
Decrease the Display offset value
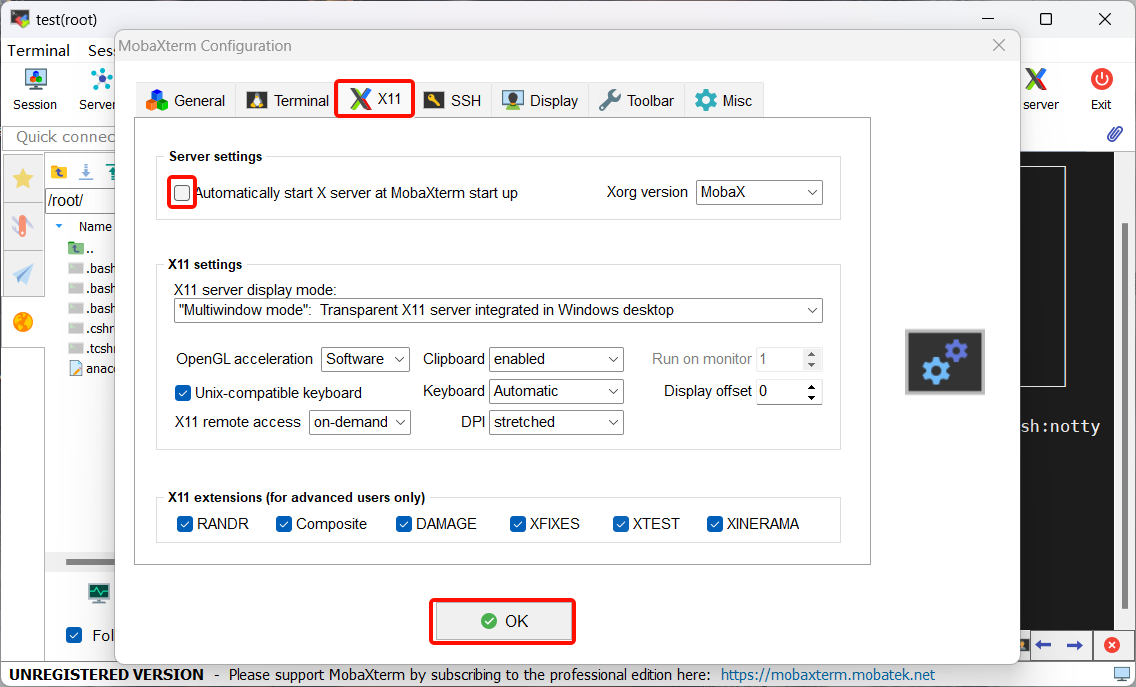[811, 398]
